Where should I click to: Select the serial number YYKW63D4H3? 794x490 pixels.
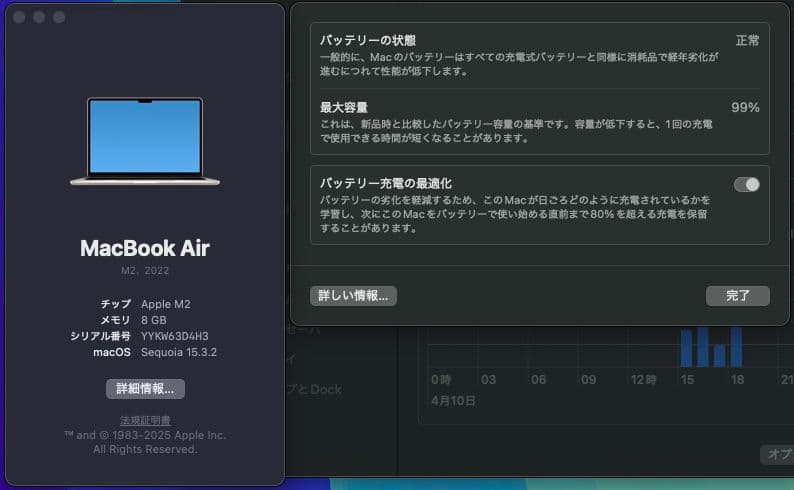pos(175,336)
